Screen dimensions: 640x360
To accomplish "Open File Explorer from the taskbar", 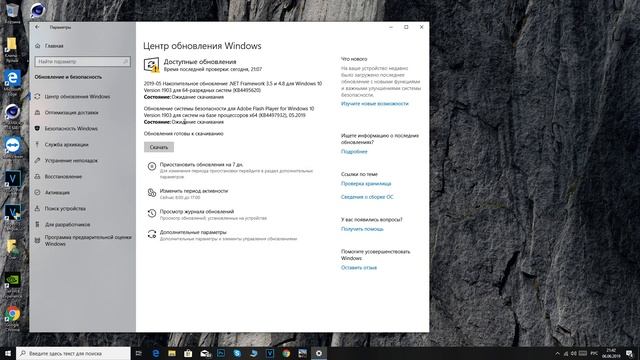I will [172, 353].
